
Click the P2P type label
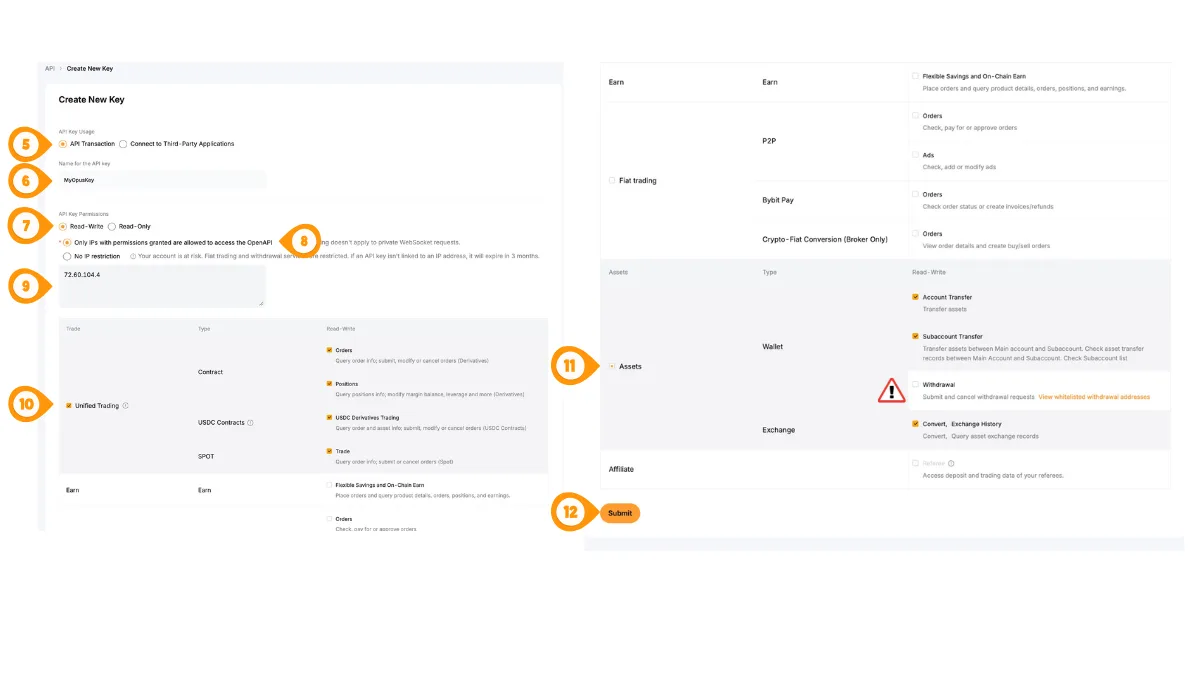click(x=769, y=141)
